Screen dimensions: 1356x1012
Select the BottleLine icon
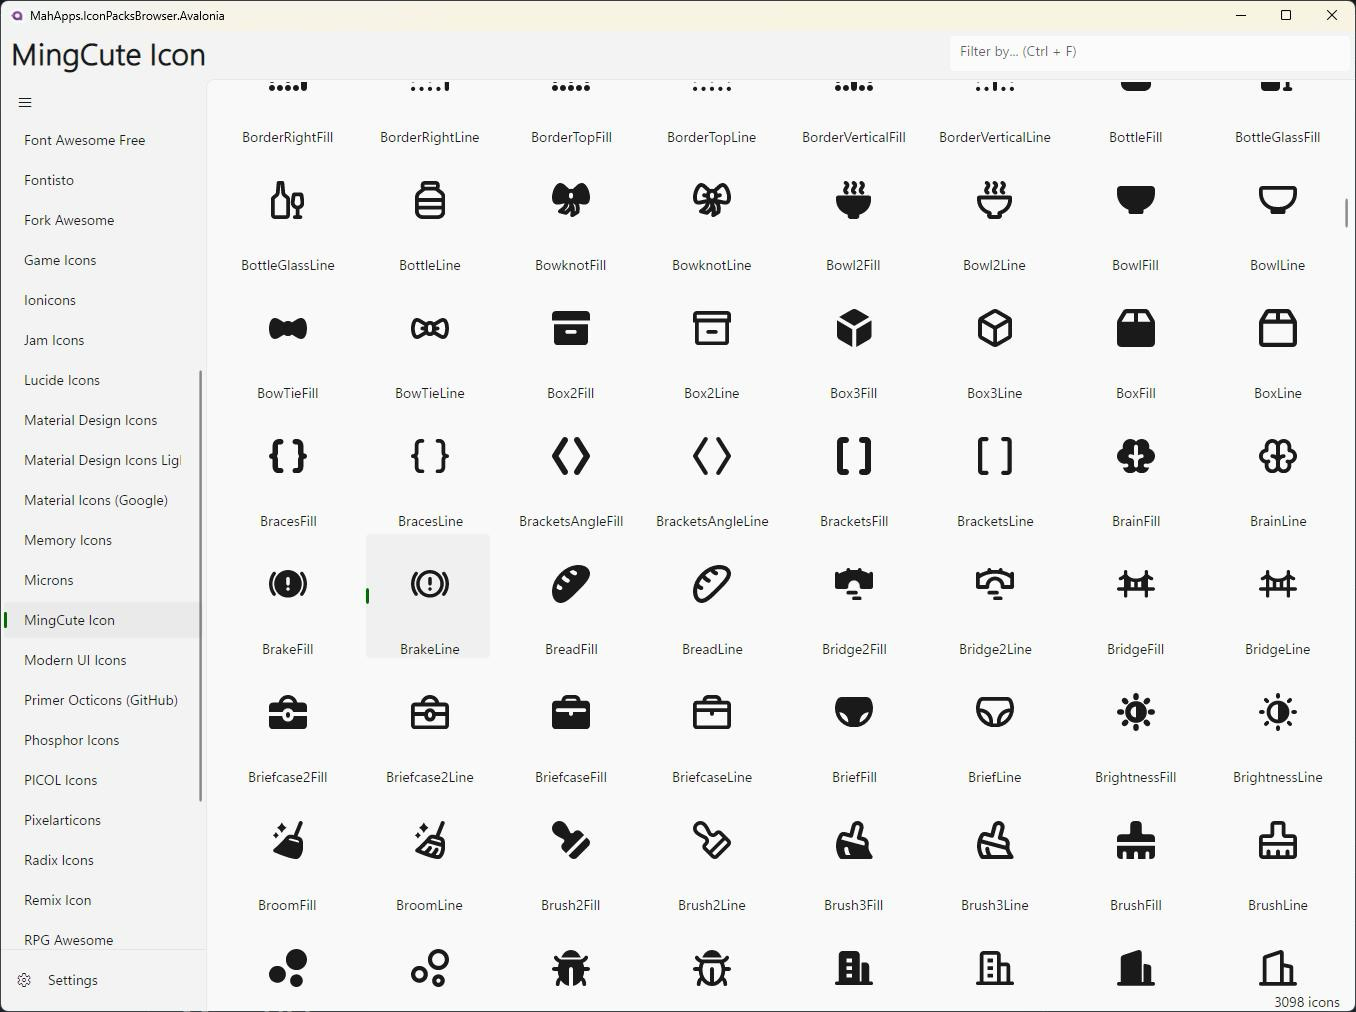pyautogui.click(x=430, y=200)
